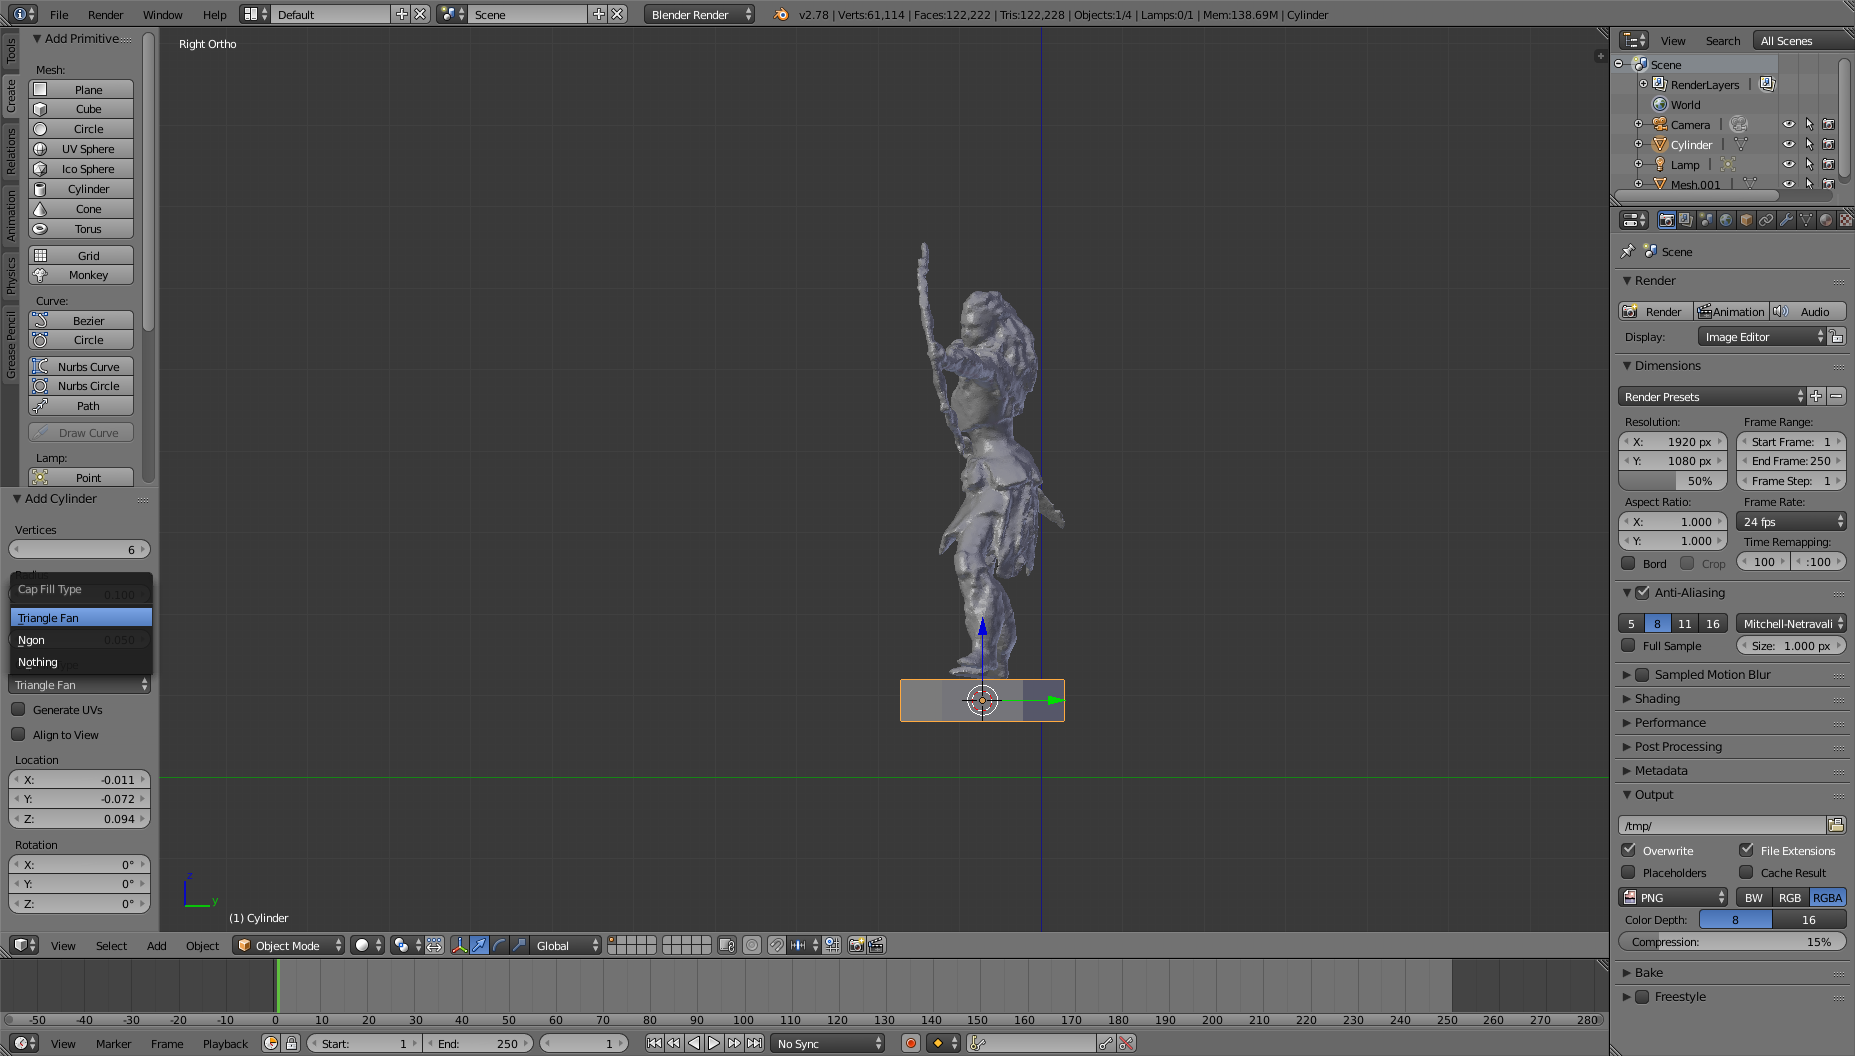Click the Animation render button

pos(1731,311)
